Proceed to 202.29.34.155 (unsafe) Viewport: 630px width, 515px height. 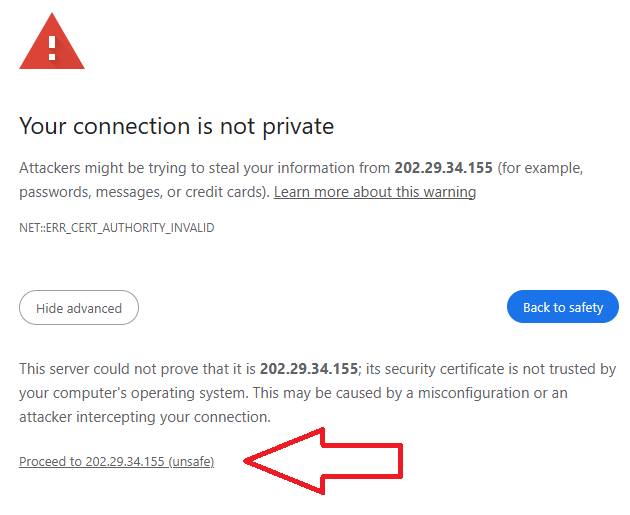[116, 461]
